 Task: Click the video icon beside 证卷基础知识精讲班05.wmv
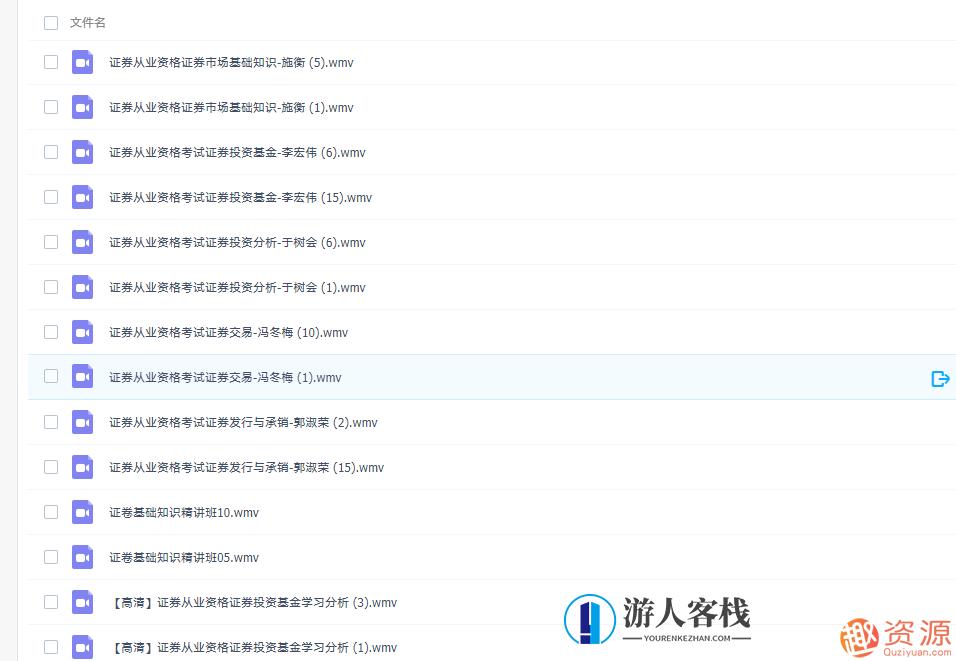click(x=82, y=557)
